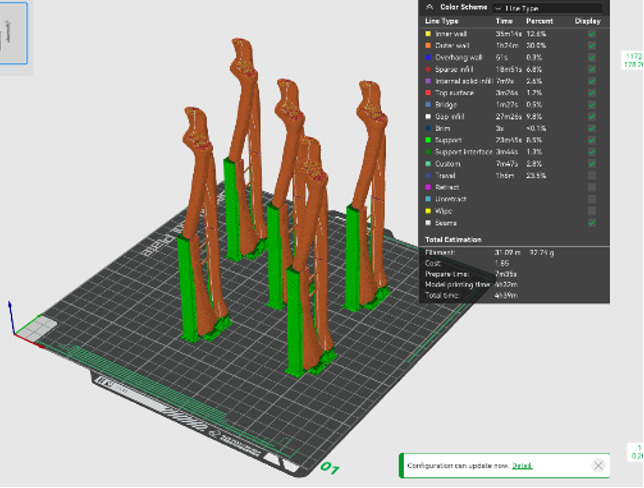Image resolution: width=644 pixels, height=488 pixels.
Task: Click the Total Estimation heading
Action: click(453, 239)
